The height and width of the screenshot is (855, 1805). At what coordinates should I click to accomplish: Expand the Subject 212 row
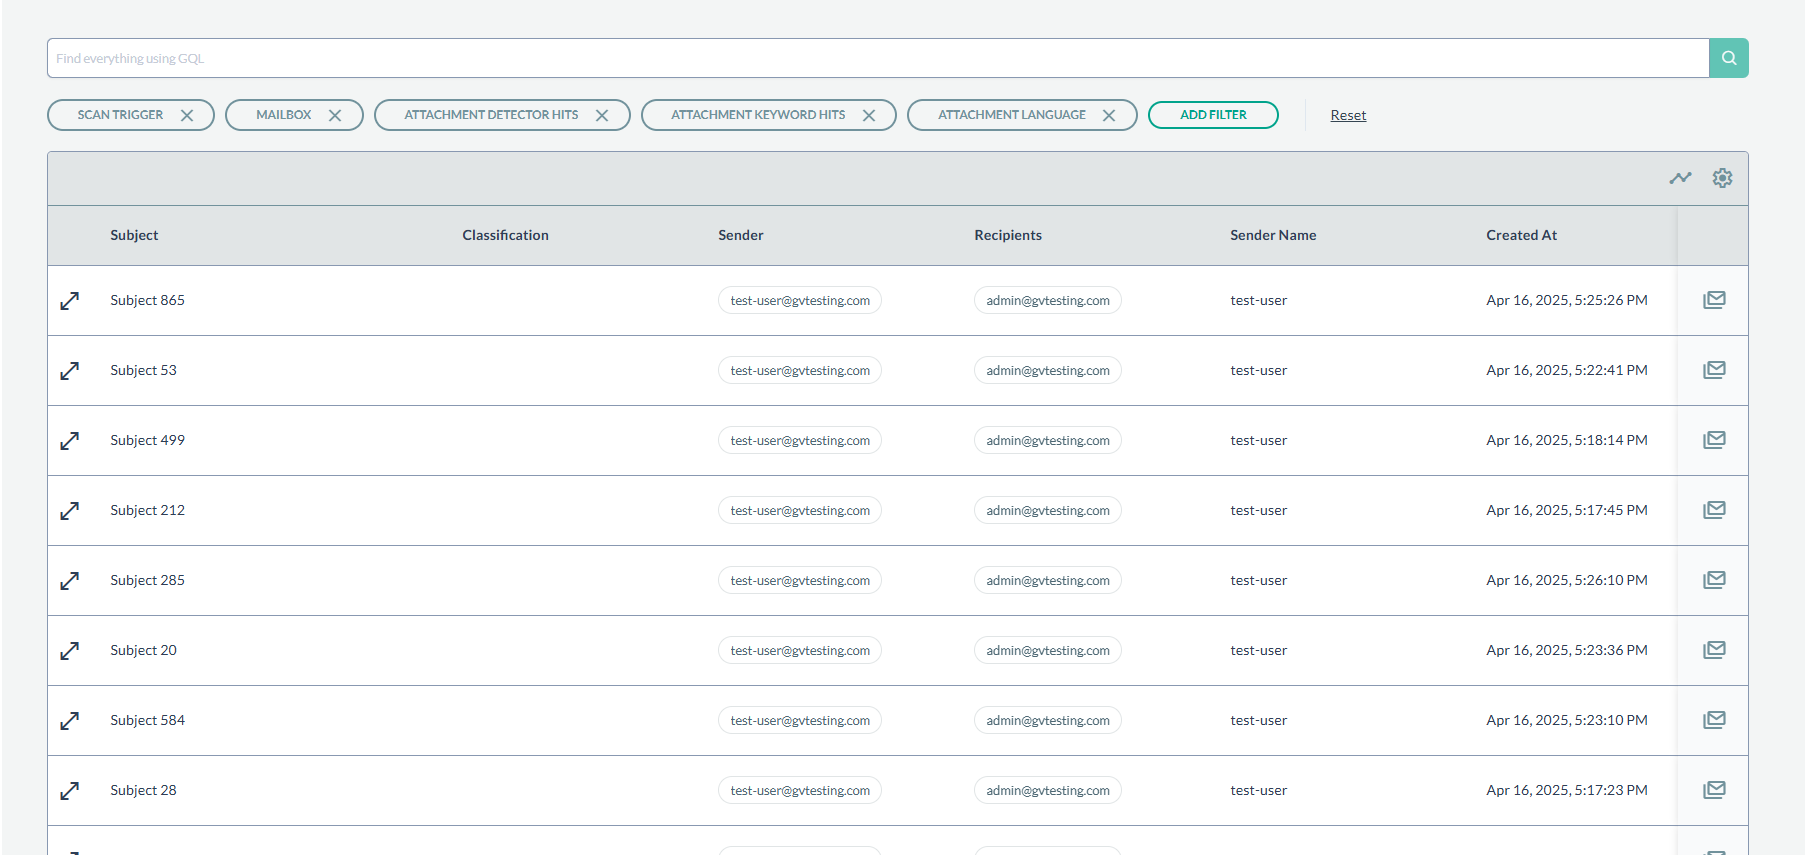(x=70, y=511)
